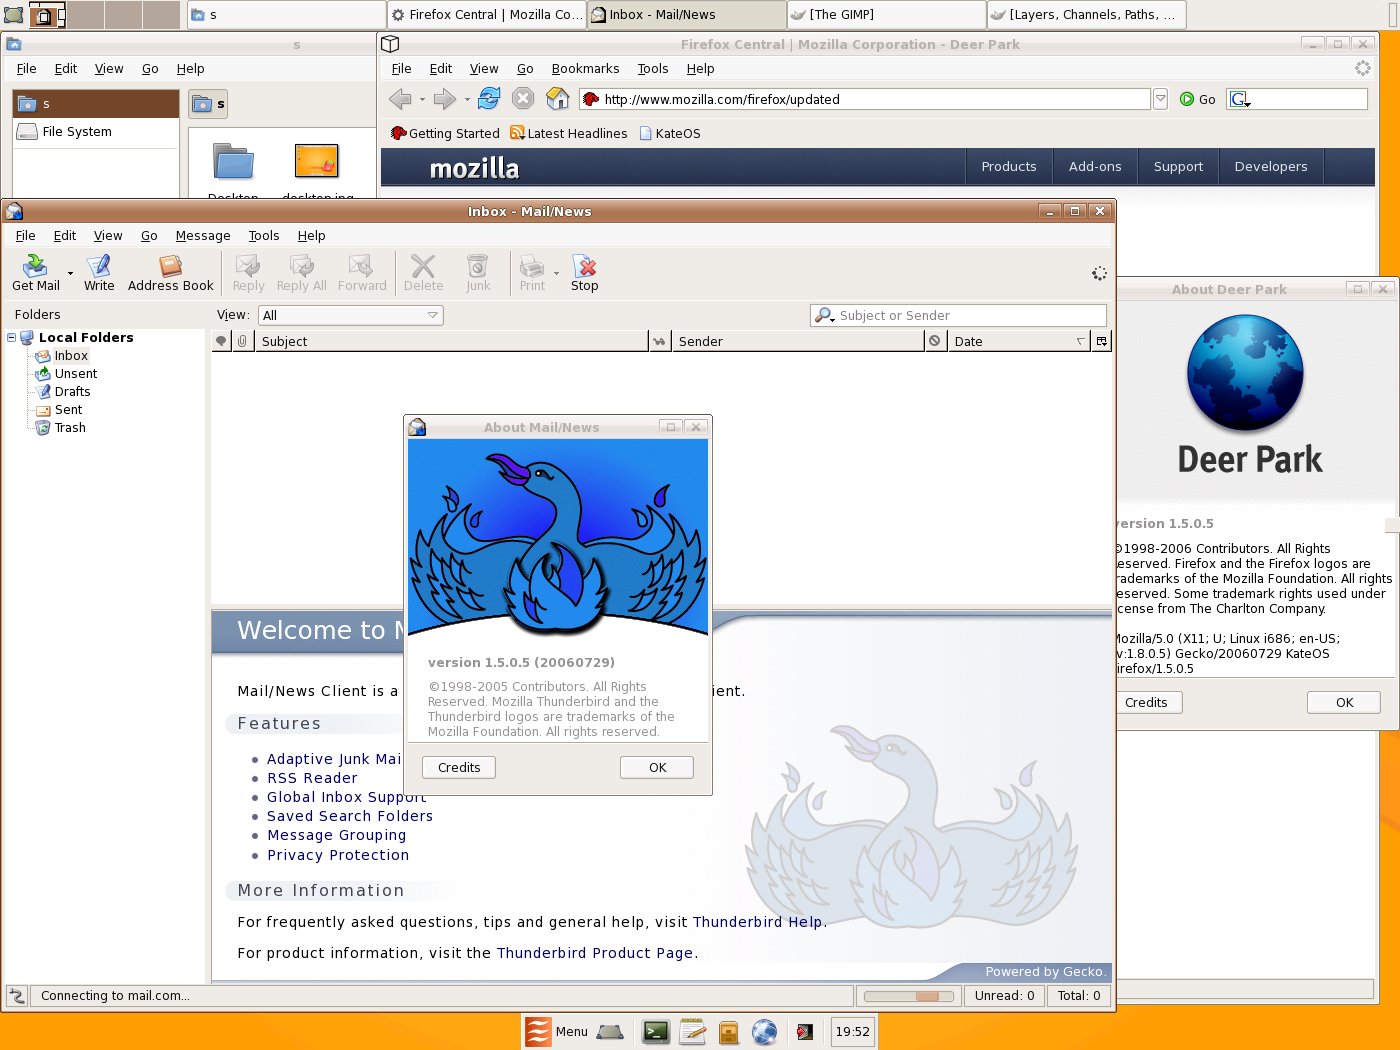Screen dimensions: 1400x1050
Task: Click the Get Mail toolbar icon
Action: pyautogui.click(x=35, y=265)
